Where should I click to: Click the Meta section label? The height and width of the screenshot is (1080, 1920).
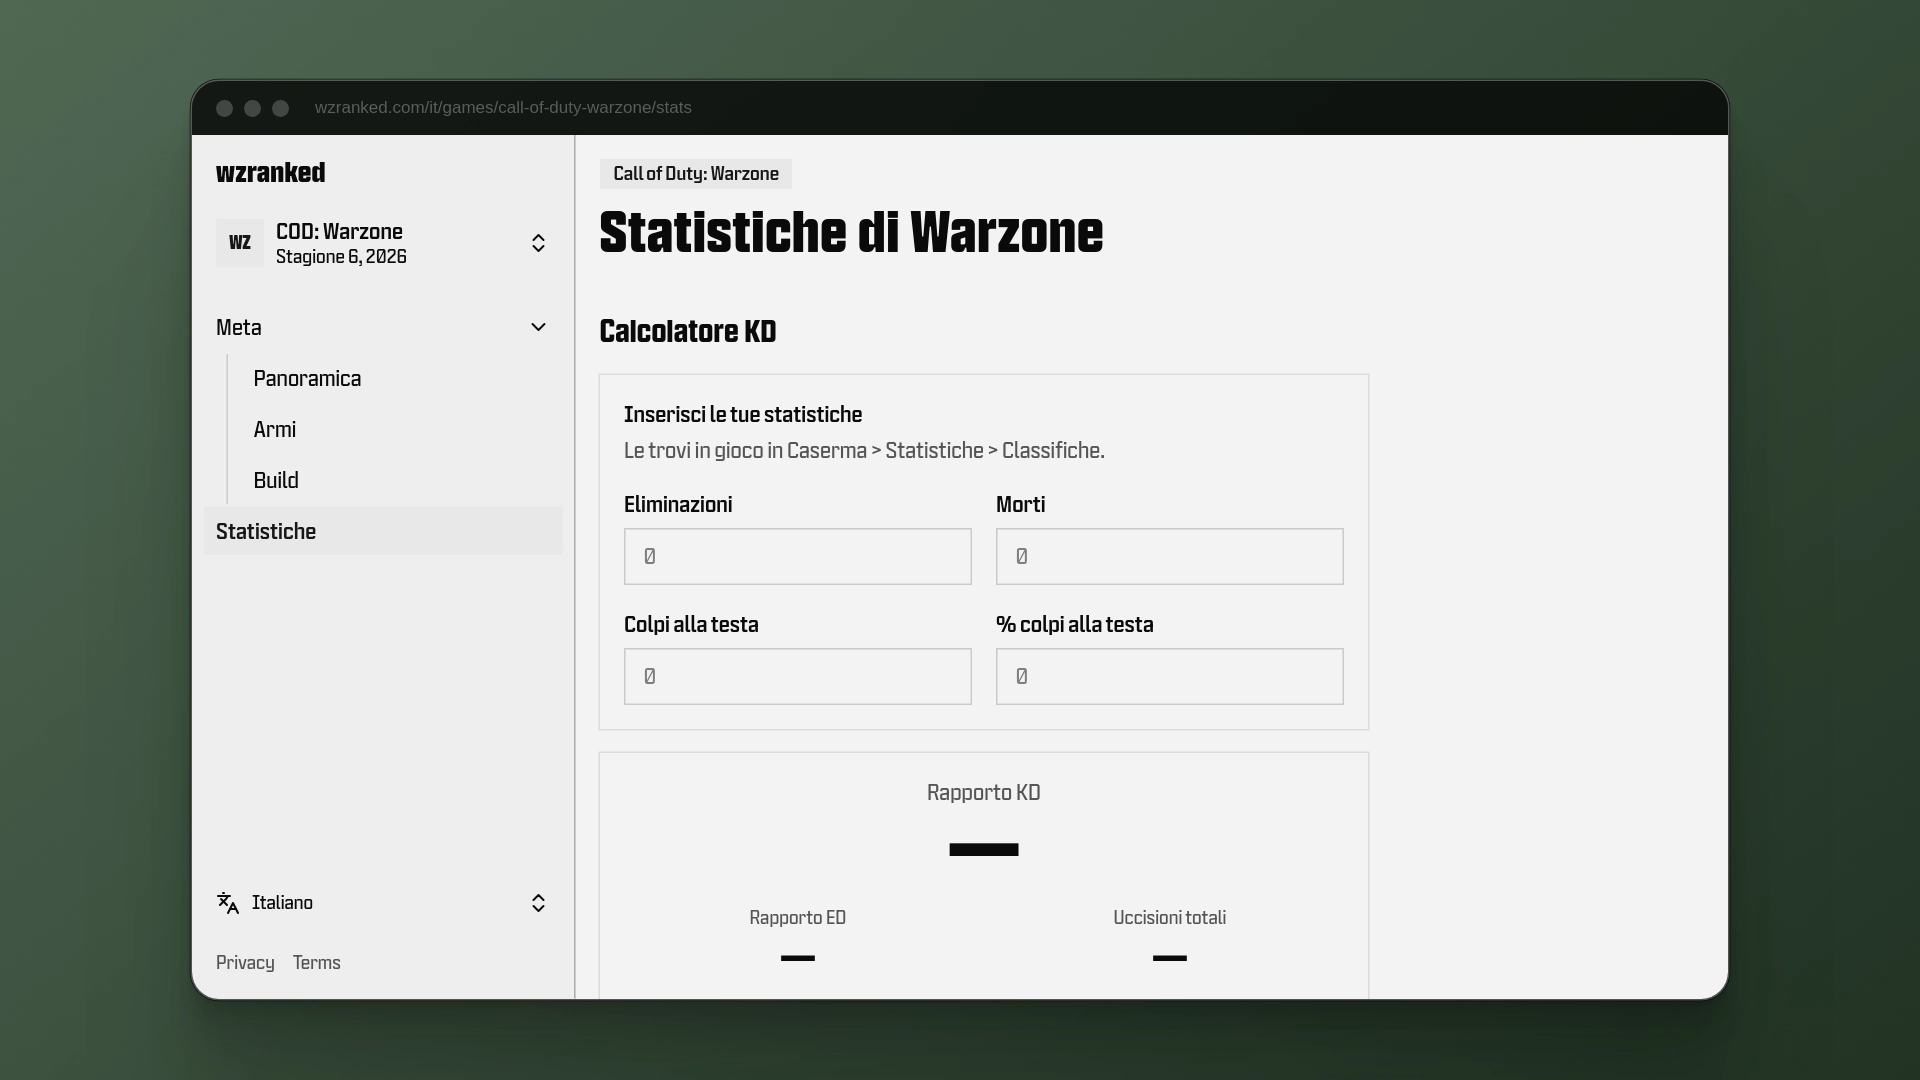tap(239, 328)
